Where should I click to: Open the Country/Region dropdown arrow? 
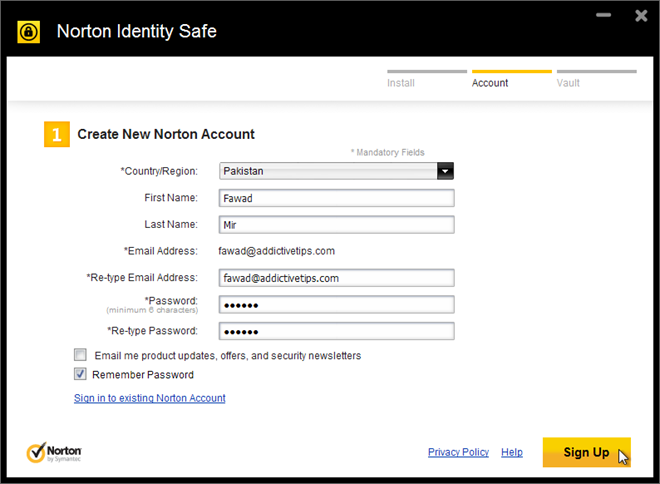[x=445, y=171]
